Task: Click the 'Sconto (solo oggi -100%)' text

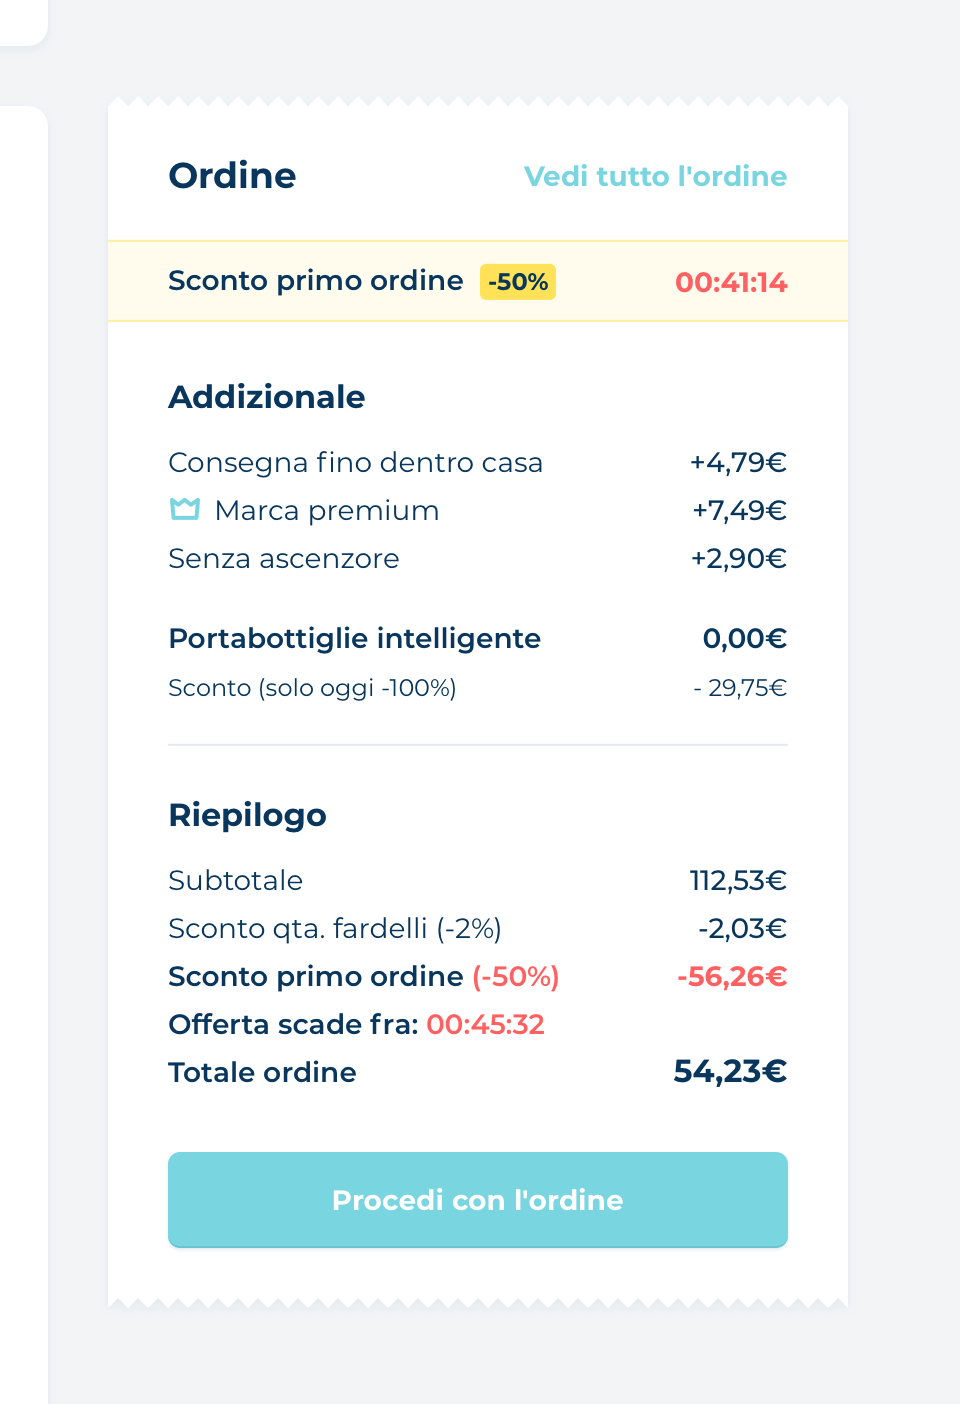Action: tap(312, 688)
